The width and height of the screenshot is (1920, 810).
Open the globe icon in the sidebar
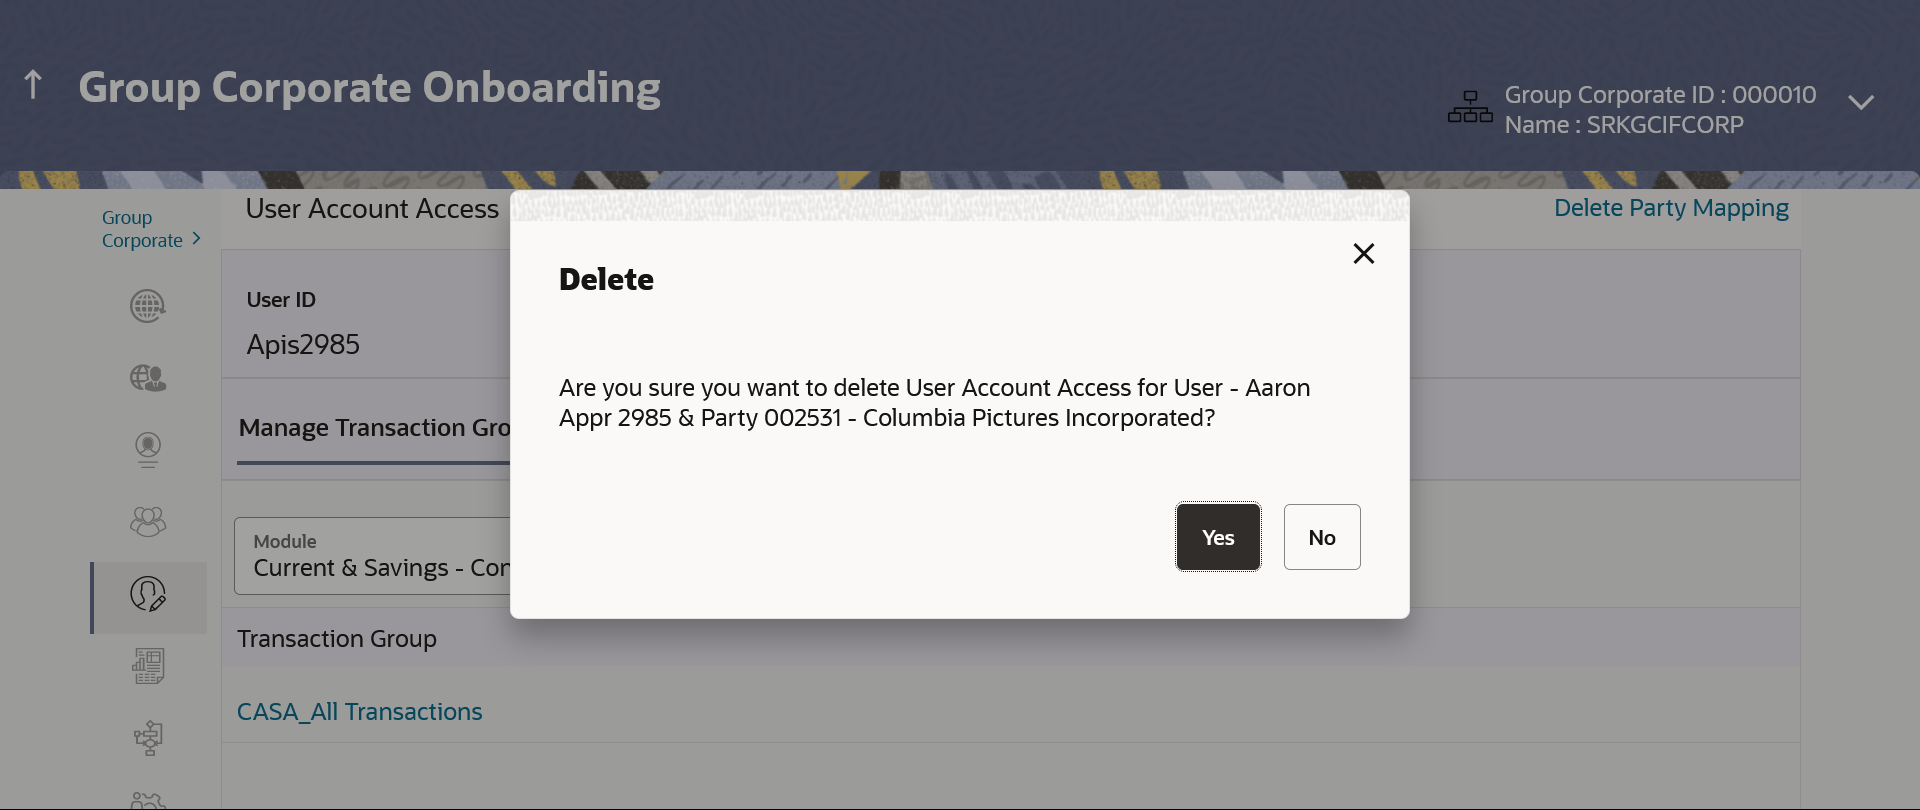pos(148,306)
